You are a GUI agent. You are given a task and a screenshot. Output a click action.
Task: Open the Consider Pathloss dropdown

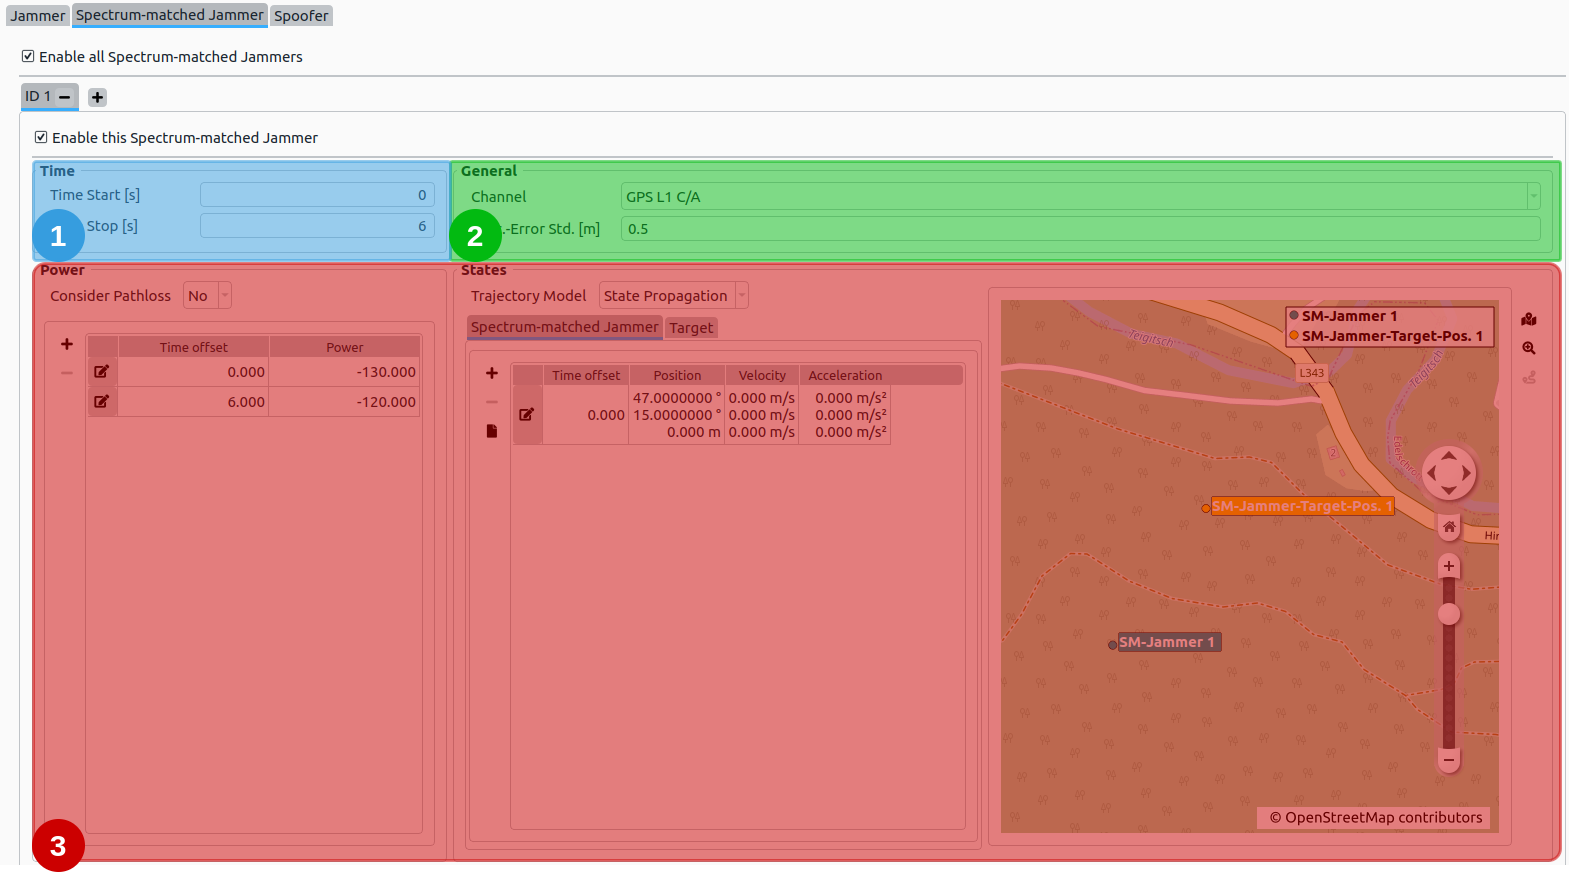pos(208,295)
